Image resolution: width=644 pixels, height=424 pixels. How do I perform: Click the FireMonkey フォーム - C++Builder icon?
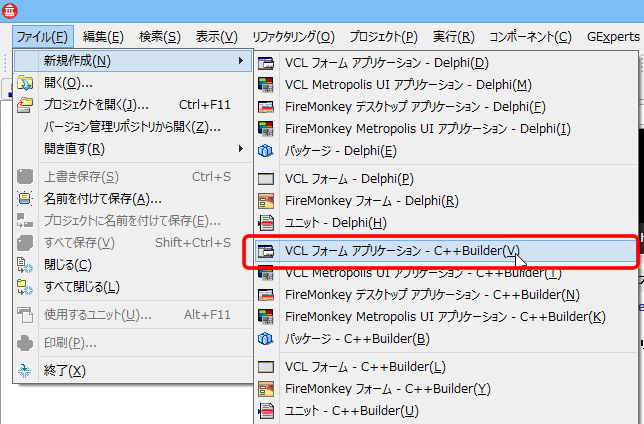(x=266, y=389)
